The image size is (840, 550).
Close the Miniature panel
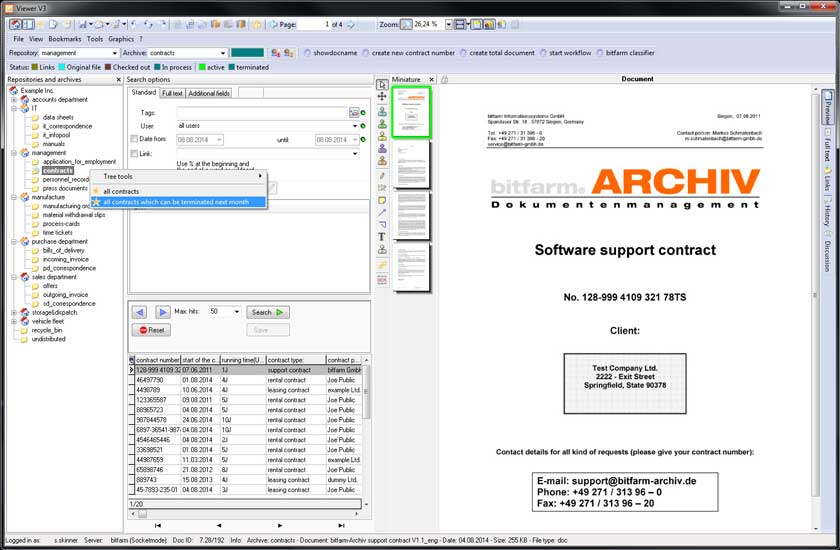pyautogui.click(x=431, y=79)
